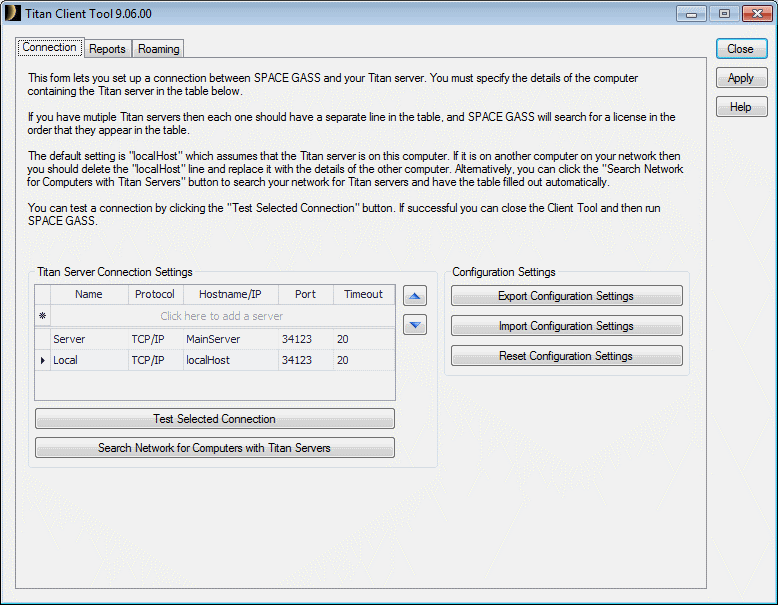The width and height of the screenshot is (778, 605).
Task: Click here to add a server row
Action: pyautogui.click(x=222, y=316)
